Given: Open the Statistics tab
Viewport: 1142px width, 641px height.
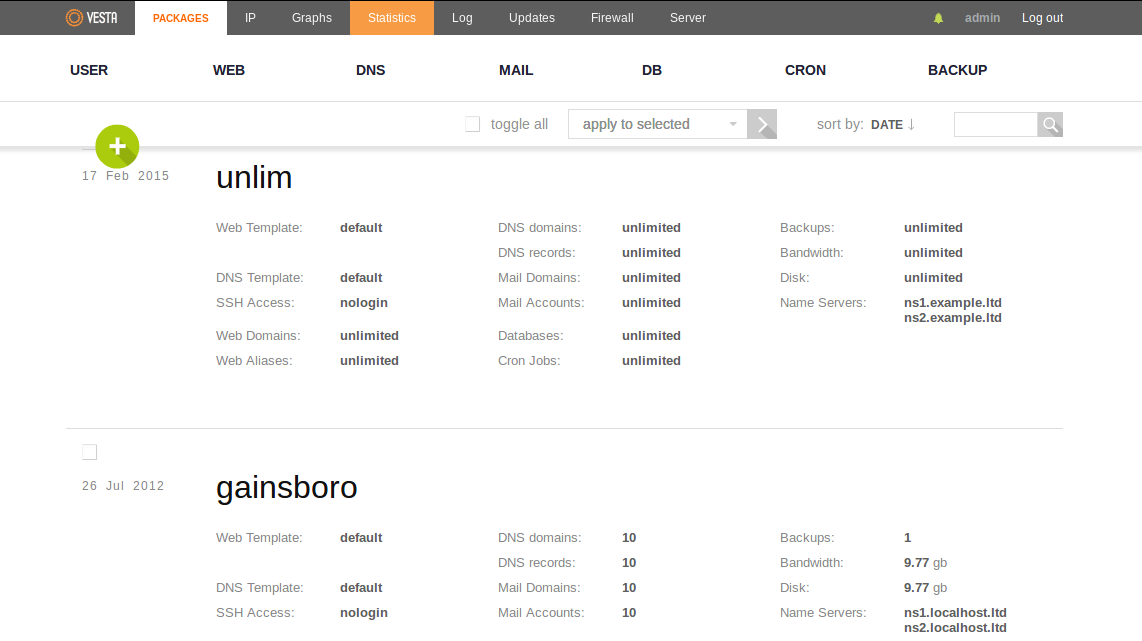Looking at the screenshot, I should click(391, 18).
